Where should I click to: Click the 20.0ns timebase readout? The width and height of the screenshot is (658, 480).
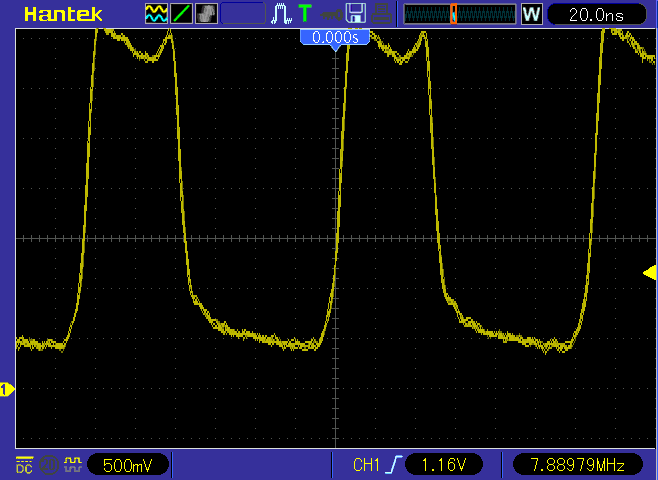tap(596, 15)
